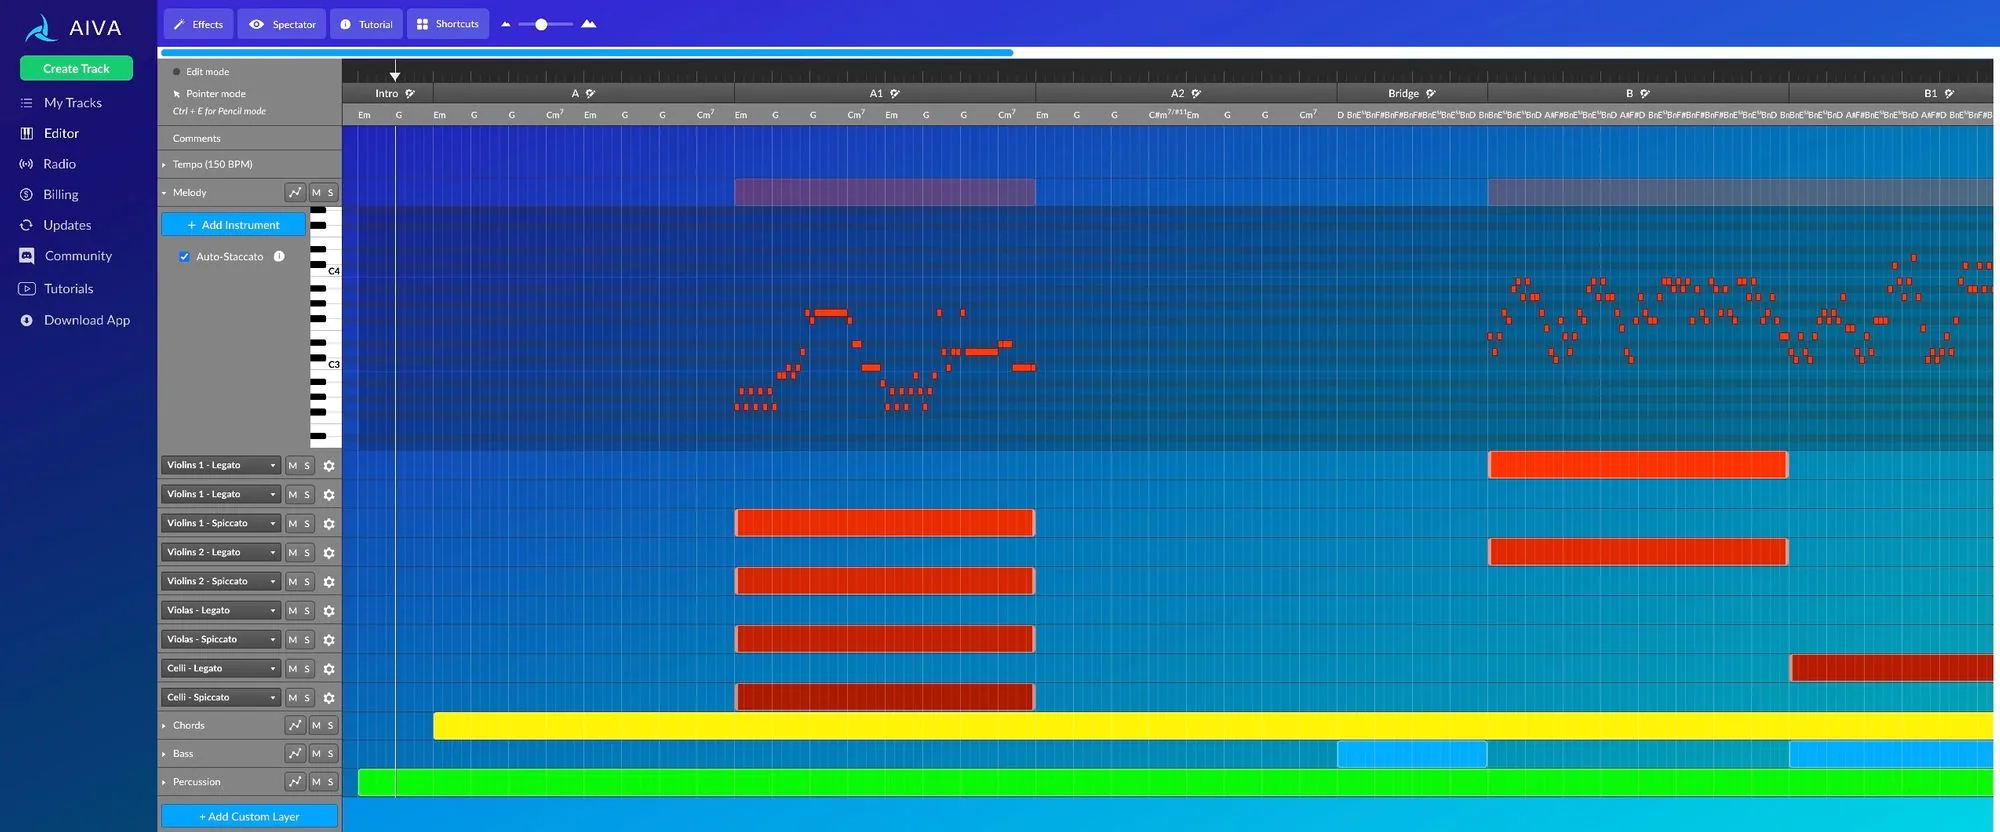This screenshot has height=832, width=2000.
Task: Click the Add Custom Layer button
Action: (250, 816)
